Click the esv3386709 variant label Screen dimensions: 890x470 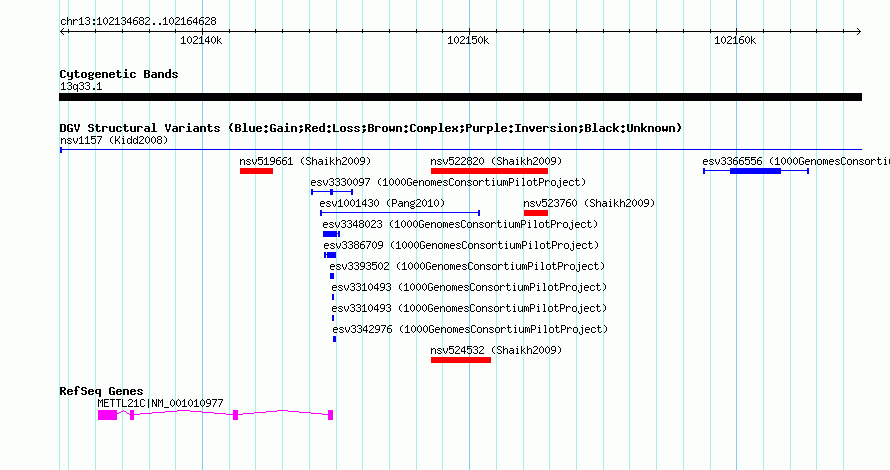[x=461, y=245]
